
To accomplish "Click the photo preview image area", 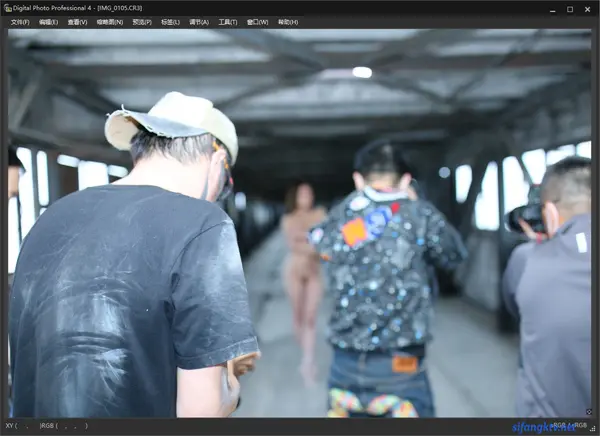I will pos(300,222).
